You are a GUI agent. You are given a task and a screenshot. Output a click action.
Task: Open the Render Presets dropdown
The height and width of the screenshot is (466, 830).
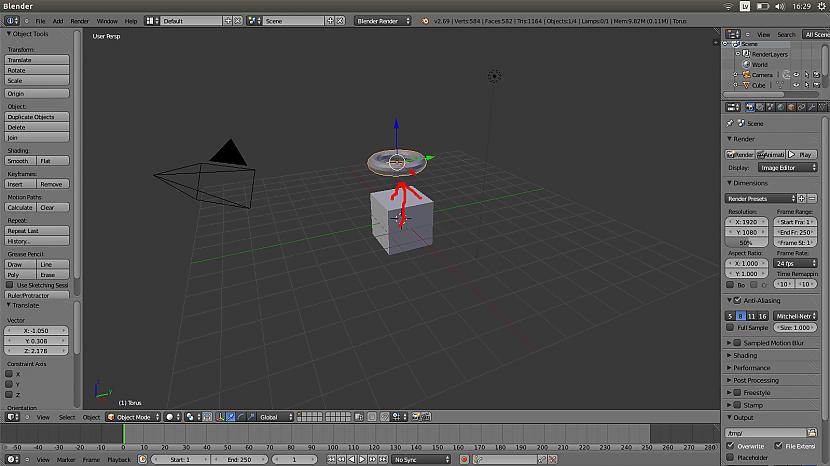pyautogui.click(x=760, y=199)
